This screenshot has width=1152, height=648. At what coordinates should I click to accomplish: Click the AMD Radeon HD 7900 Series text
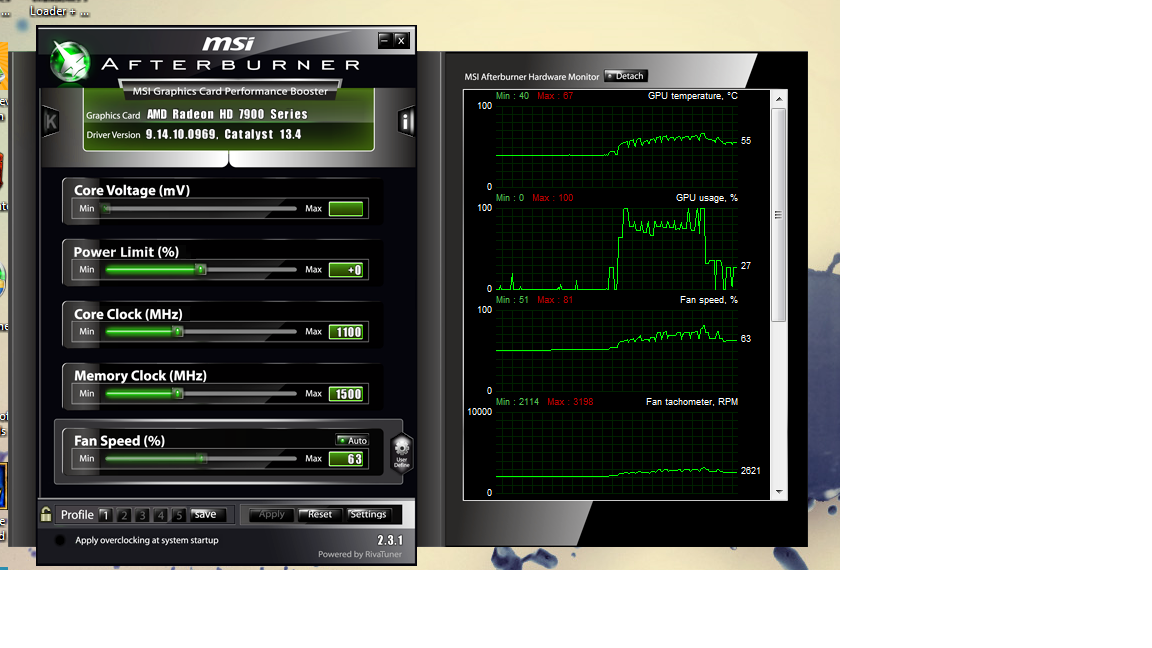227,114
